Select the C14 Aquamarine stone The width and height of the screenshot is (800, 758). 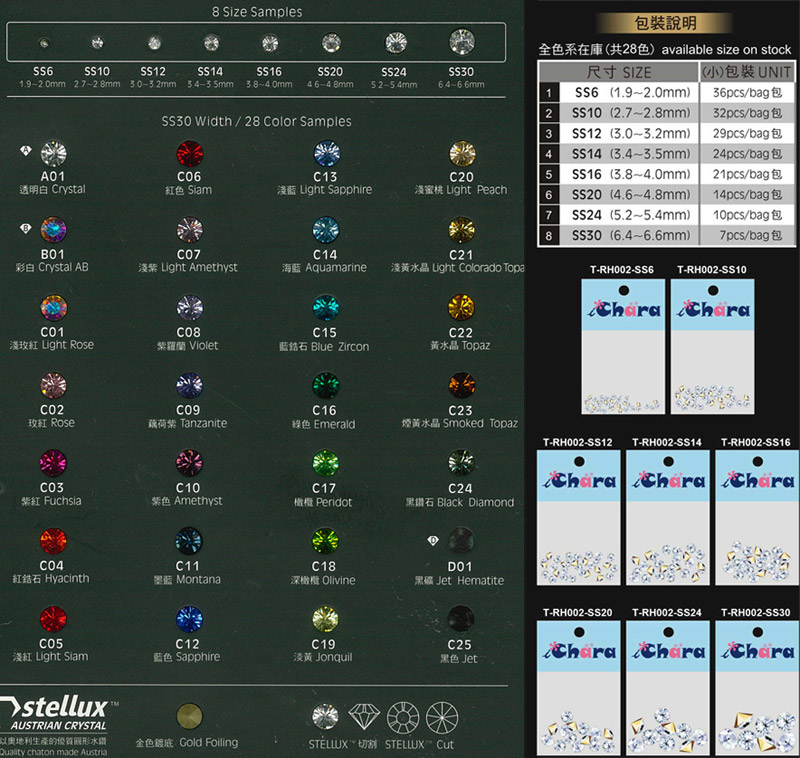coord(326,230)
